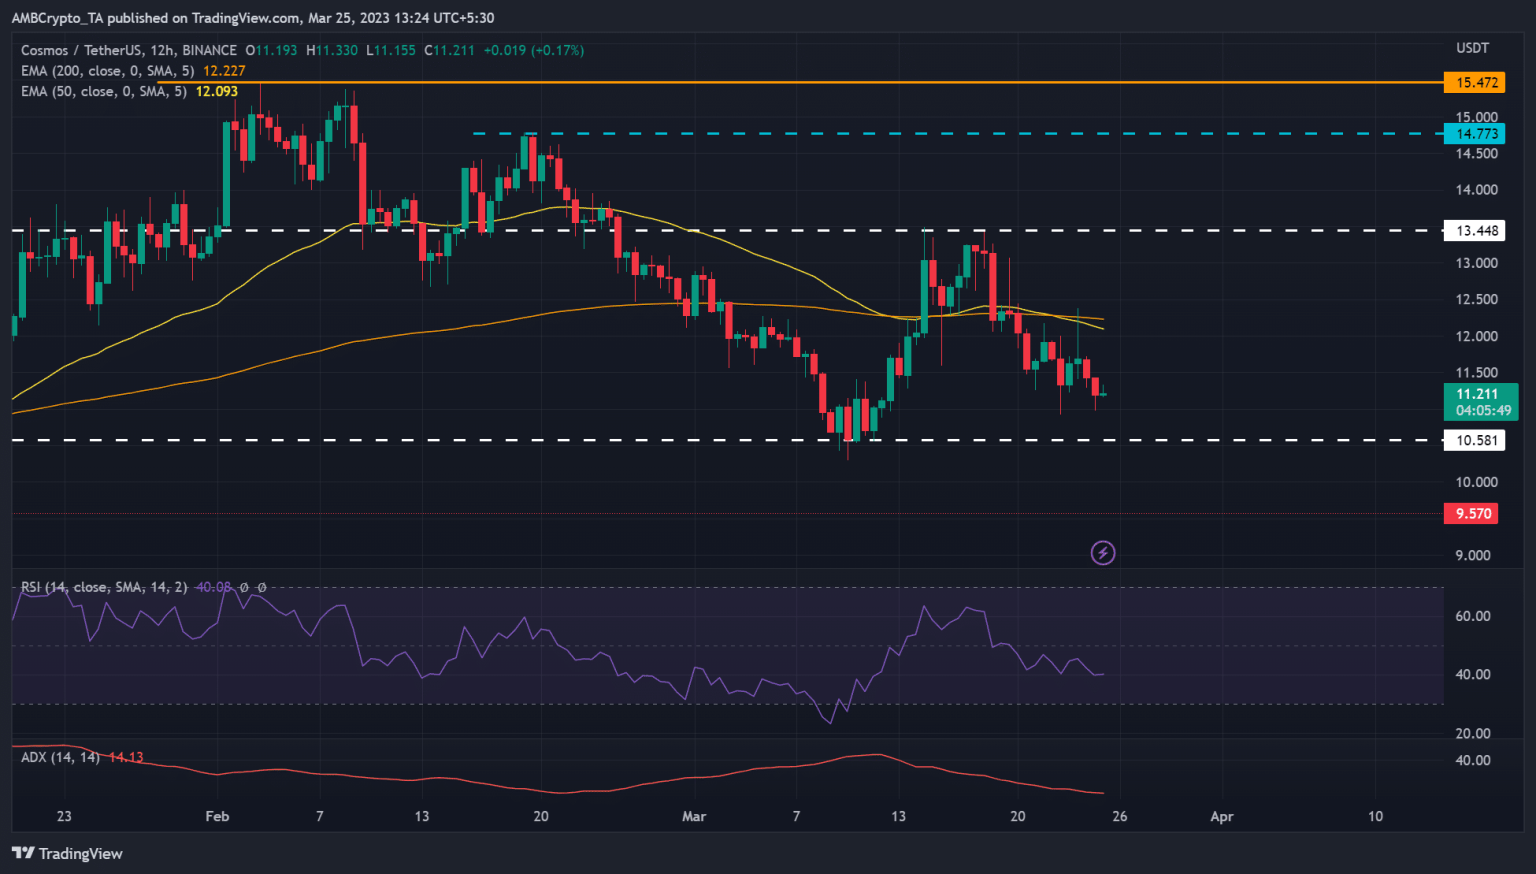Viewport: 1536px width, 874px height.
Task: Click the teal 14.773 dashed-level price label
Action: tap(1475, 132)
